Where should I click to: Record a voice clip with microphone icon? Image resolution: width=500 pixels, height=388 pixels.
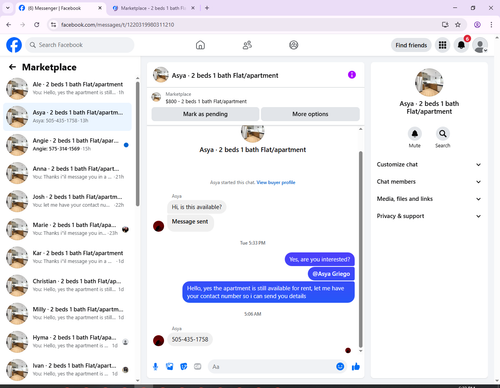[155, 367]
